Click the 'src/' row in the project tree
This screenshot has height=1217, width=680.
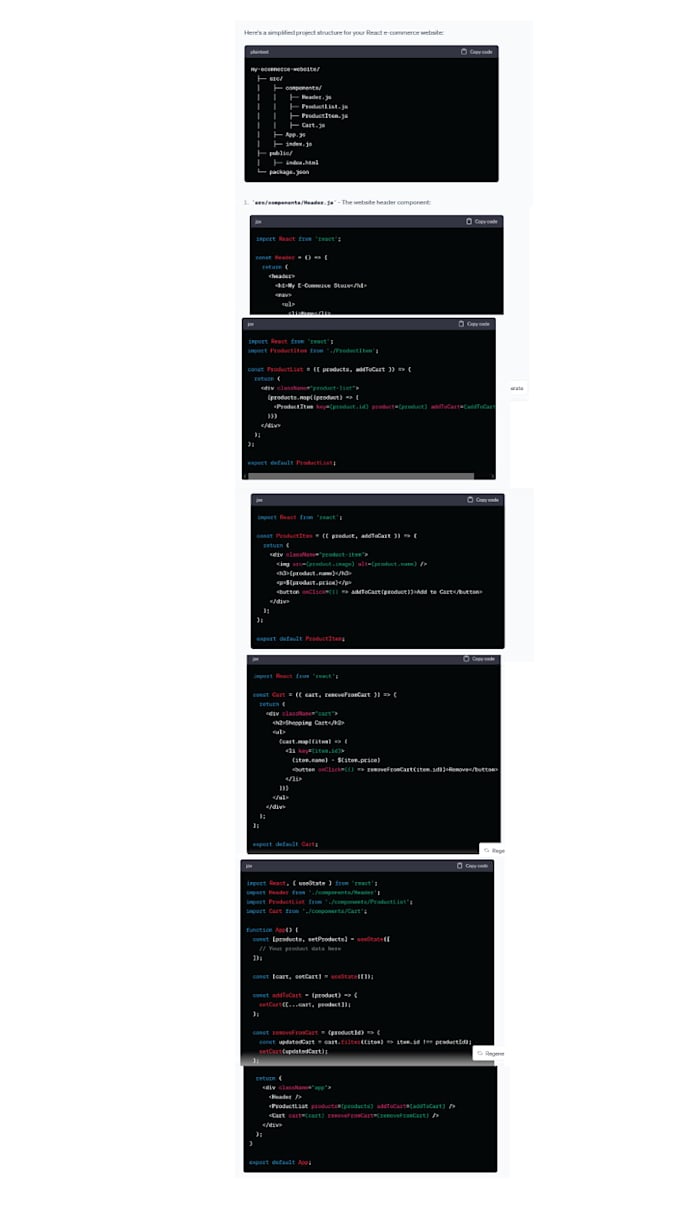tap(276, 78)
